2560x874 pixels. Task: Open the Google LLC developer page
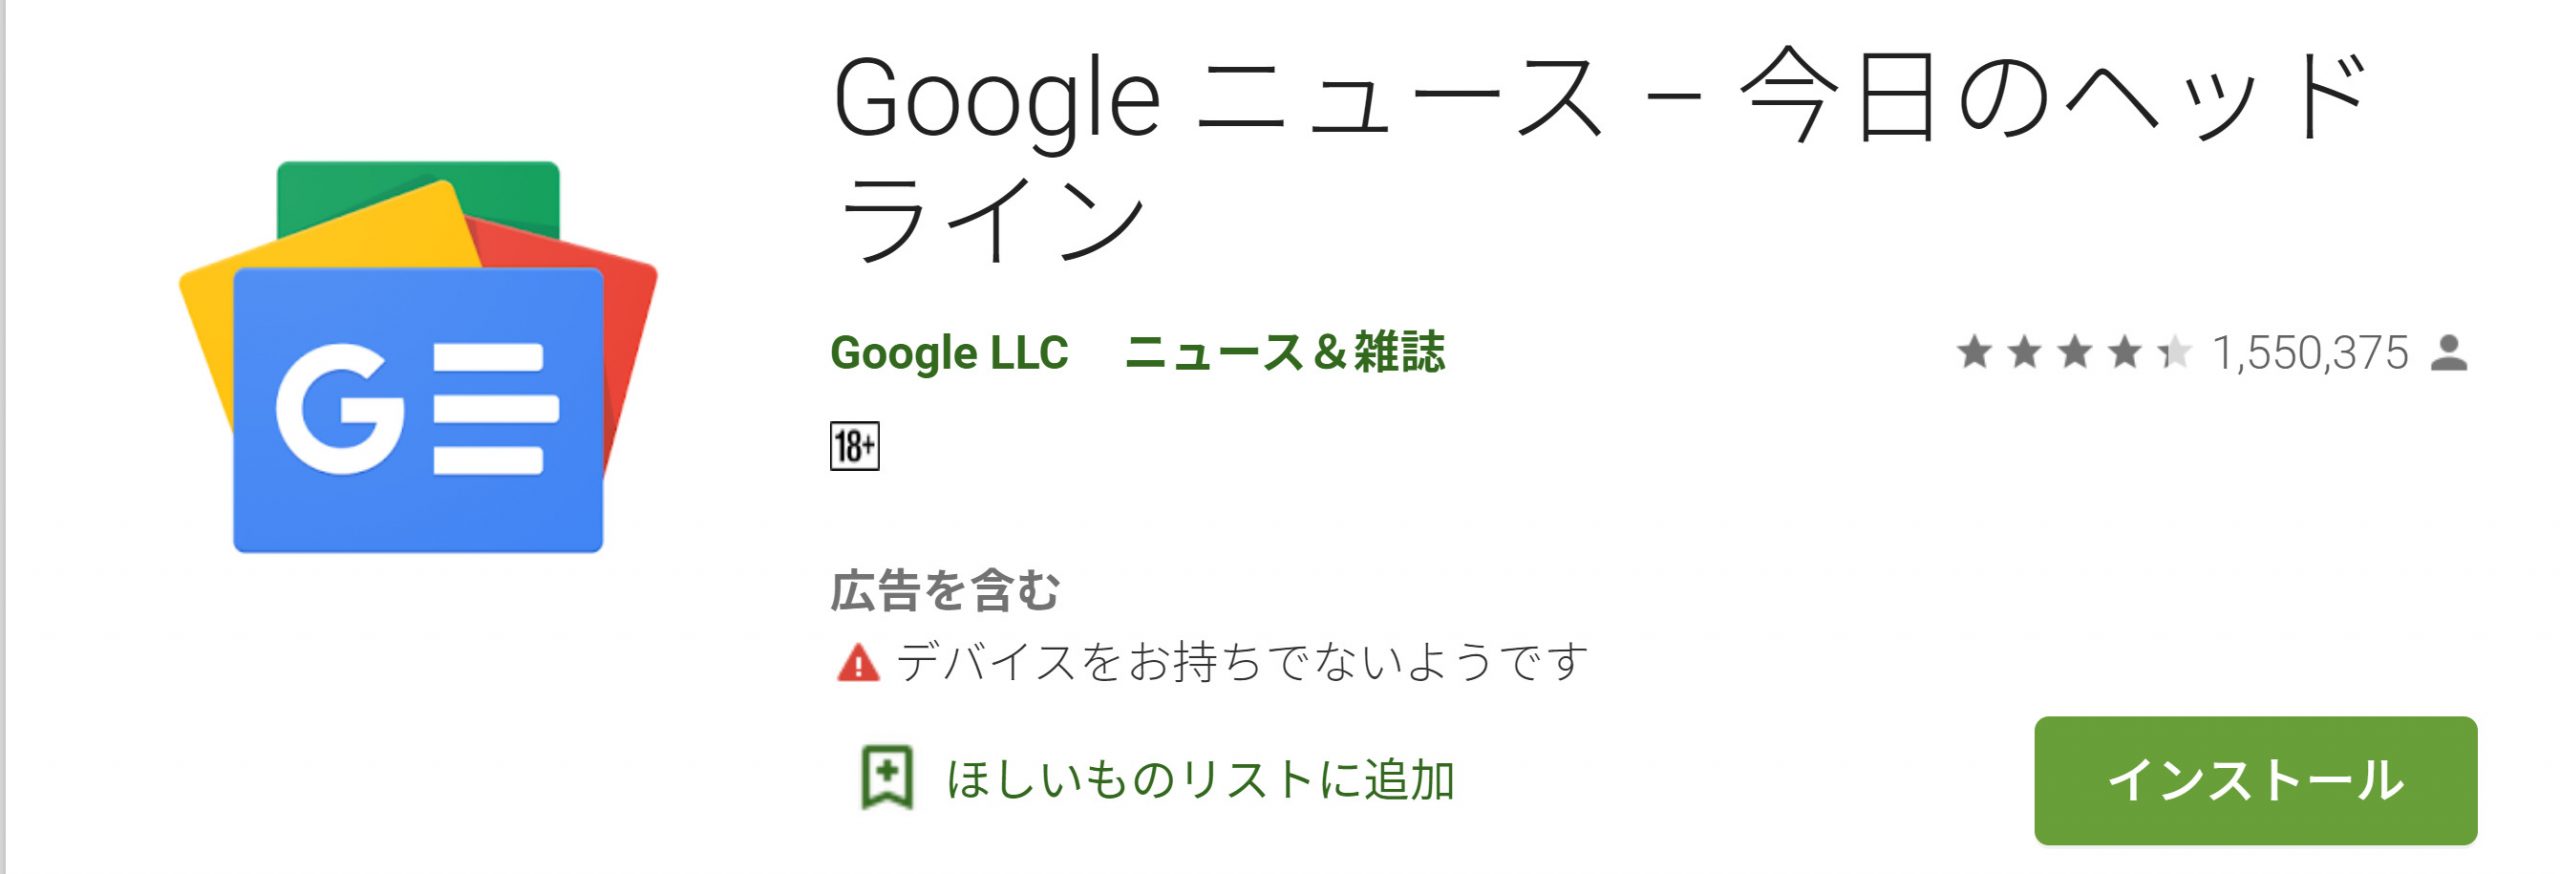pos(949,353)
